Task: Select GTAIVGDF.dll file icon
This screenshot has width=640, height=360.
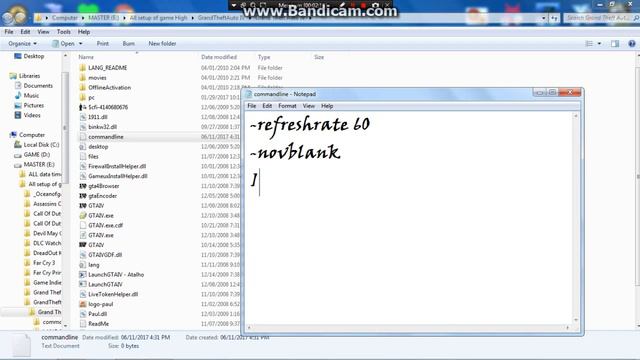Action: click(x=82, y=255)
